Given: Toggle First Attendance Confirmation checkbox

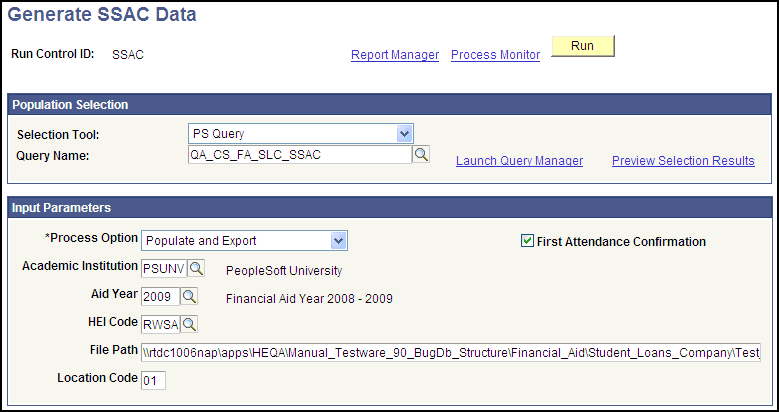Looking at the screenshot, I should [x=527, y=242].
